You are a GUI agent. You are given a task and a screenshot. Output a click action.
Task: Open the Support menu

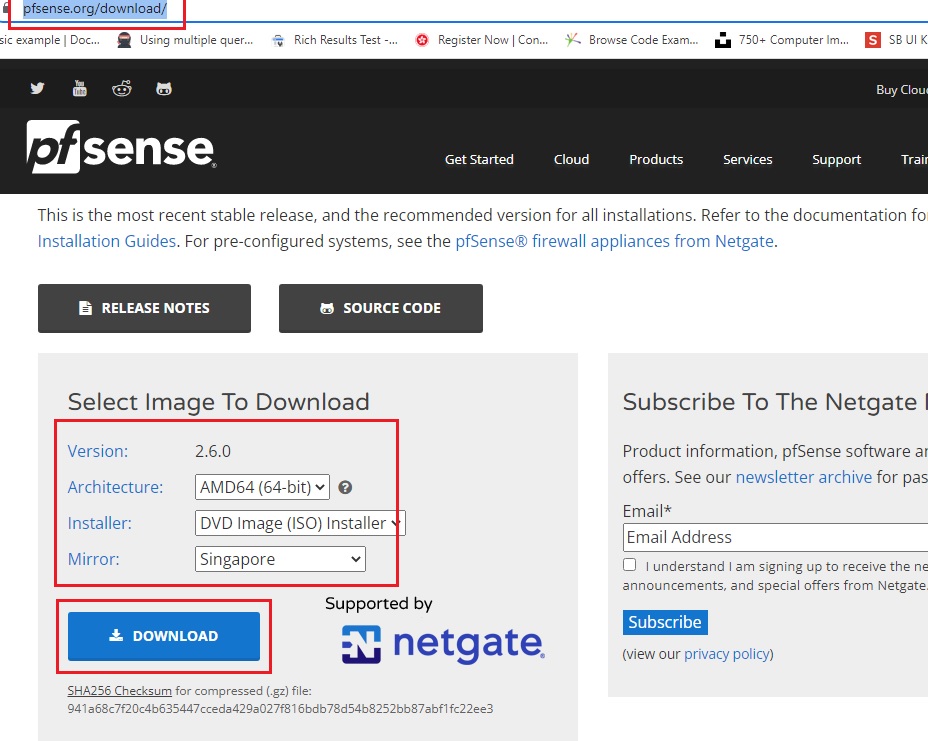click(x=836, y=159)
